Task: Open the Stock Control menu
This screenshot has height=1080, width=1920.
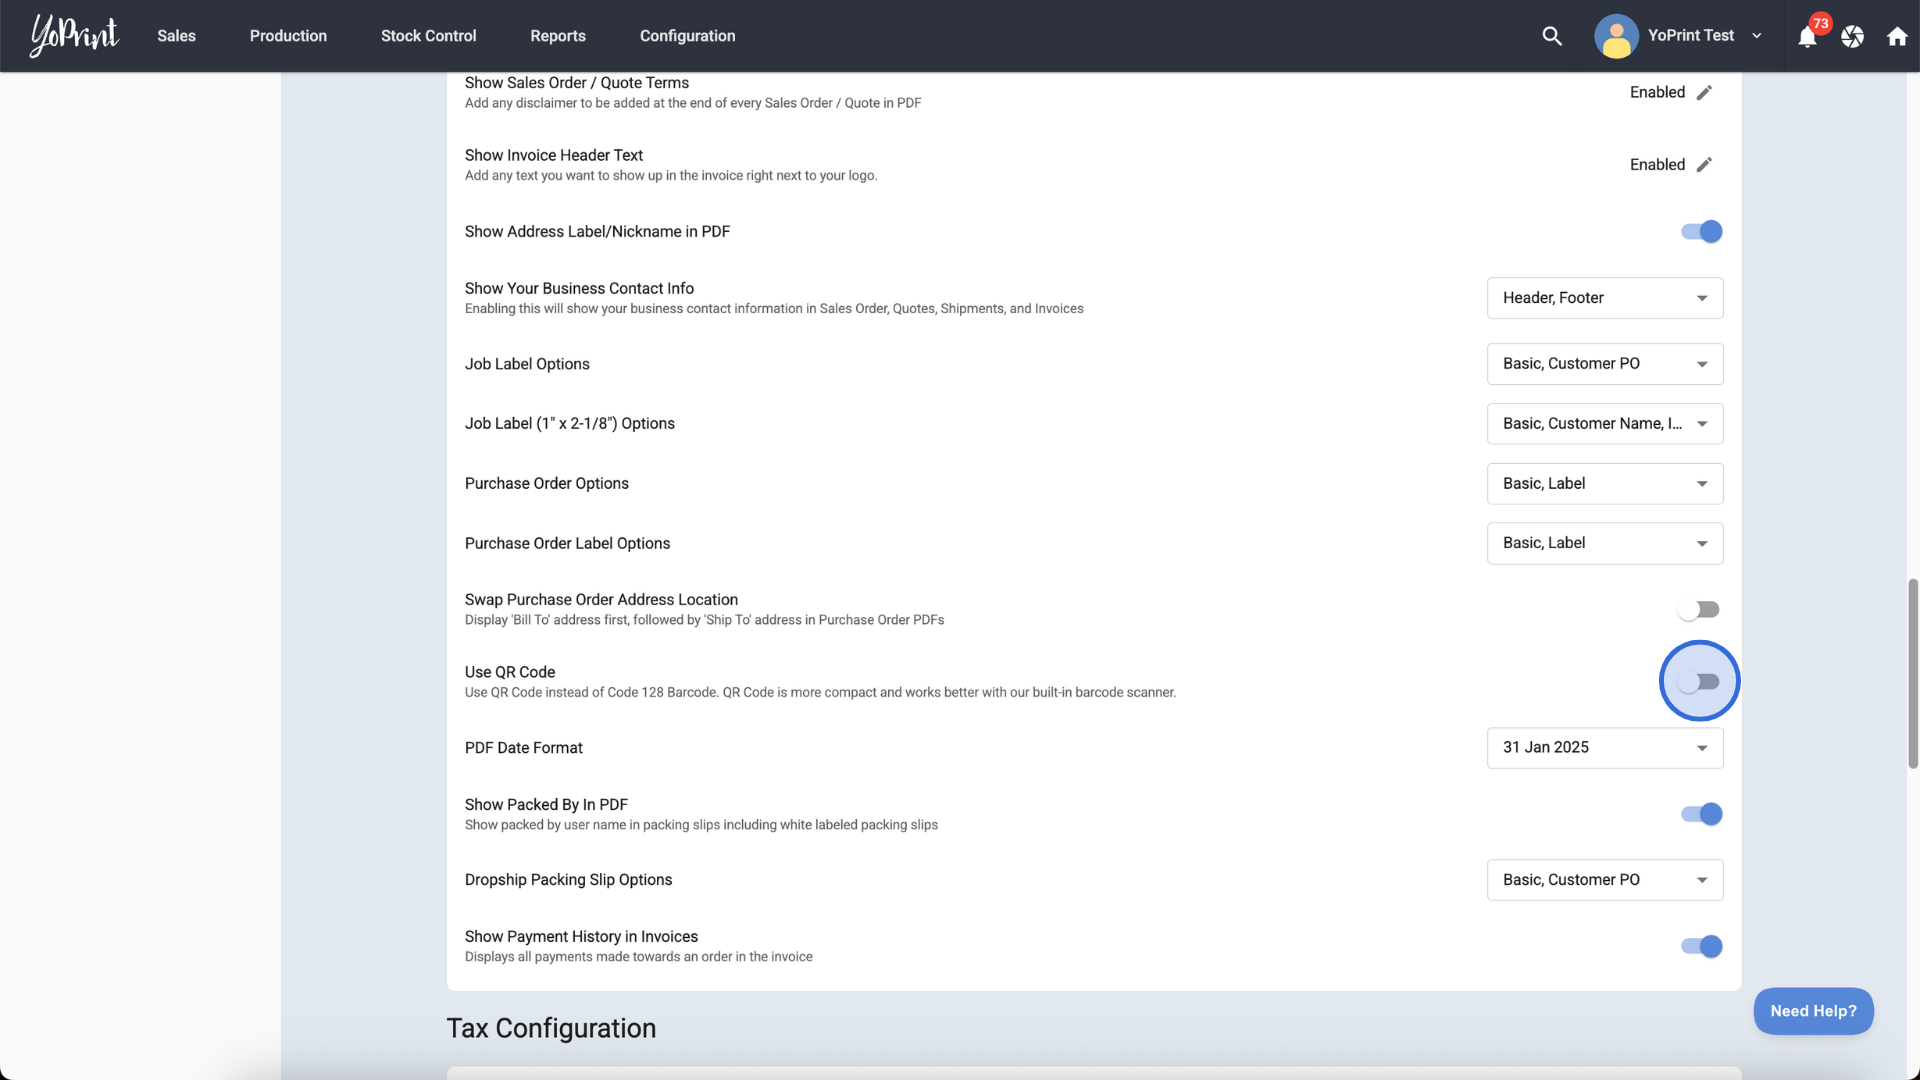Action: [x=428, y=36]
